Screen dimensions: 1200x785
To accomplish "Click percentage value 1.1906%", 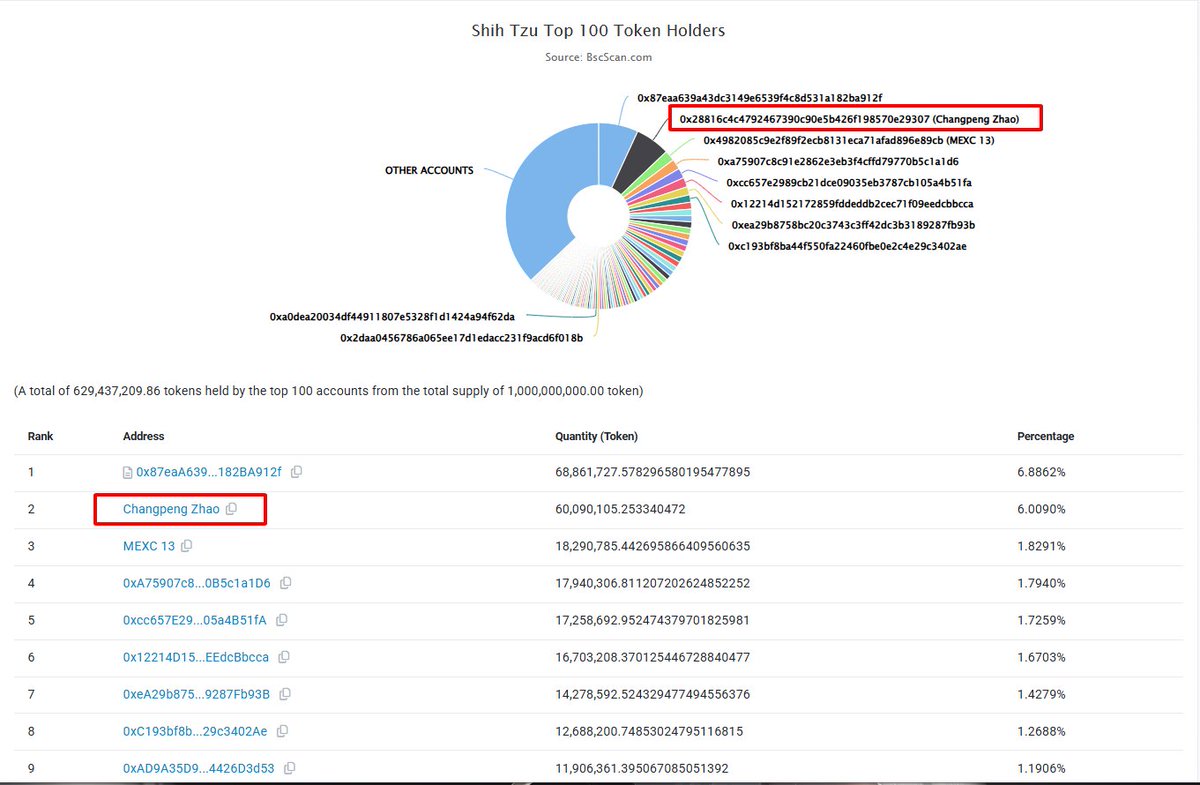I will pyautogui.click(x=1041, y=768).
